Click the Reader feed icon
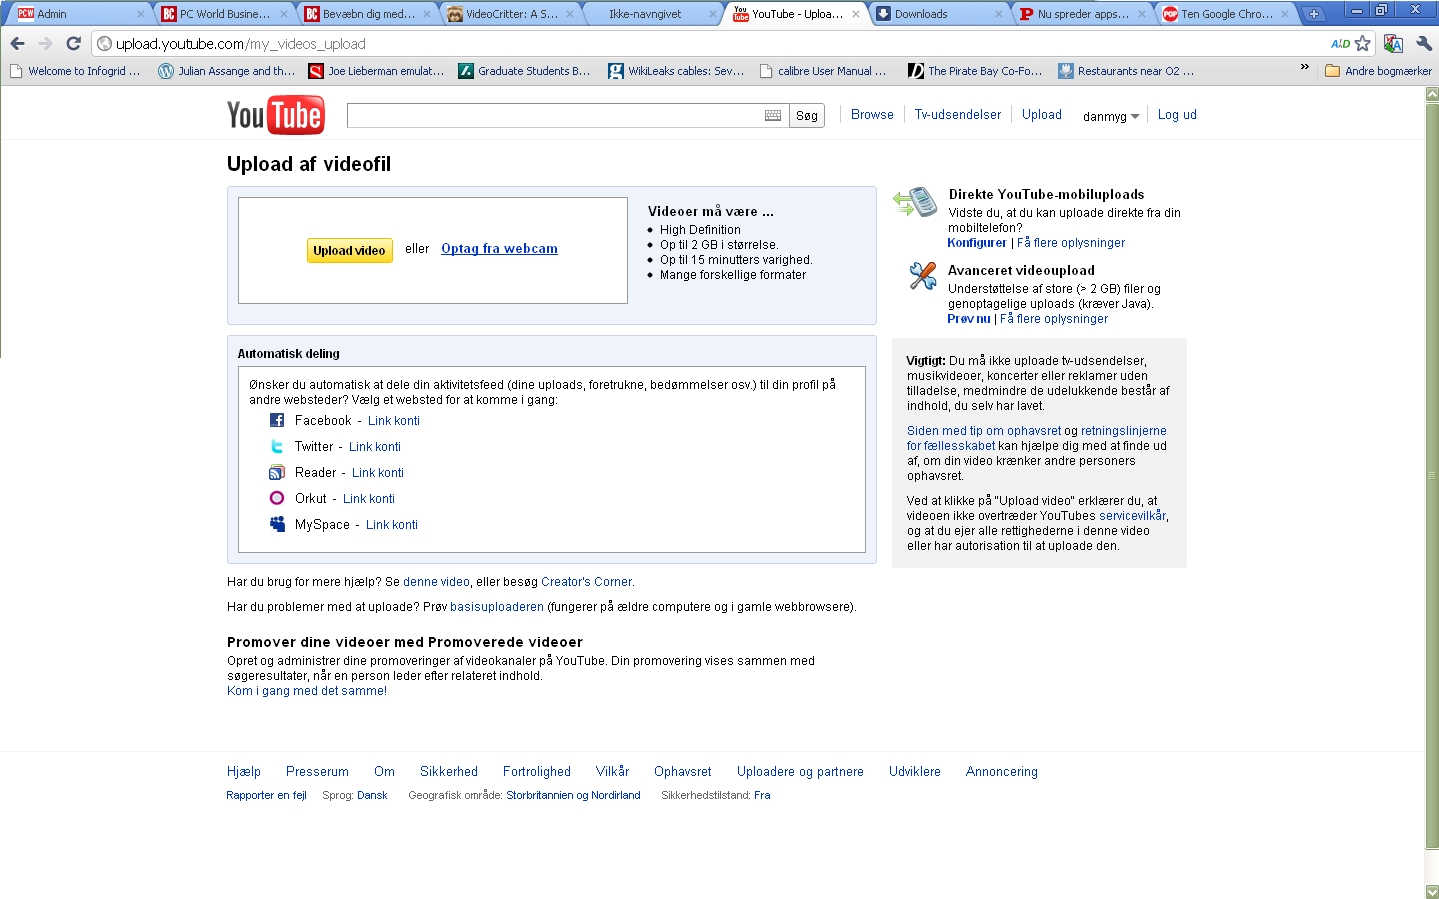This screenshot has height=899, width=1439. pos(277,473)
